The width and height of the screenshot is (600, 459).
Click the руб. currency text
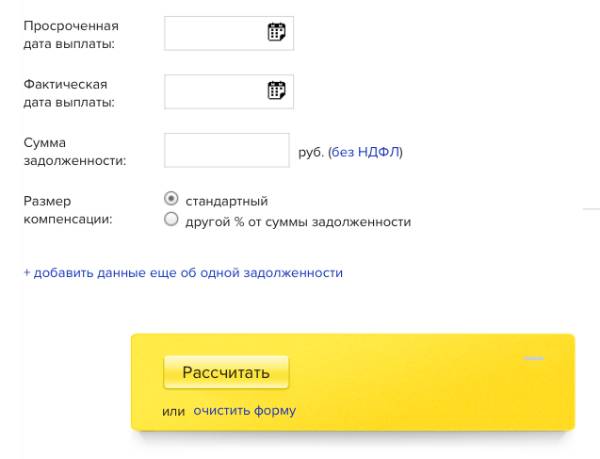310,152
